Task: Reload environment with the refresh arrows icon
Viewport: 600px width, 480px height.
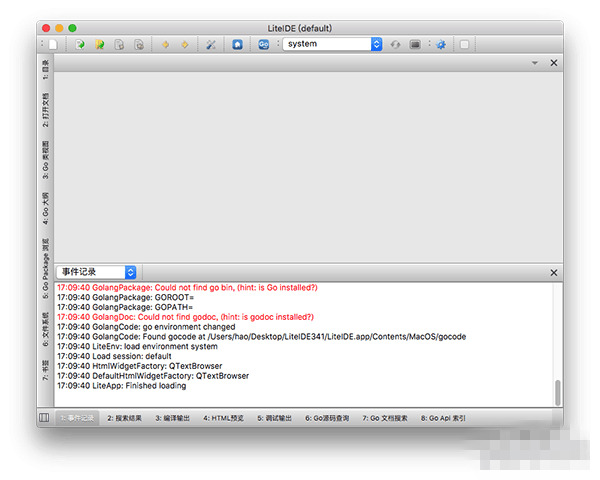Action: 395,45
